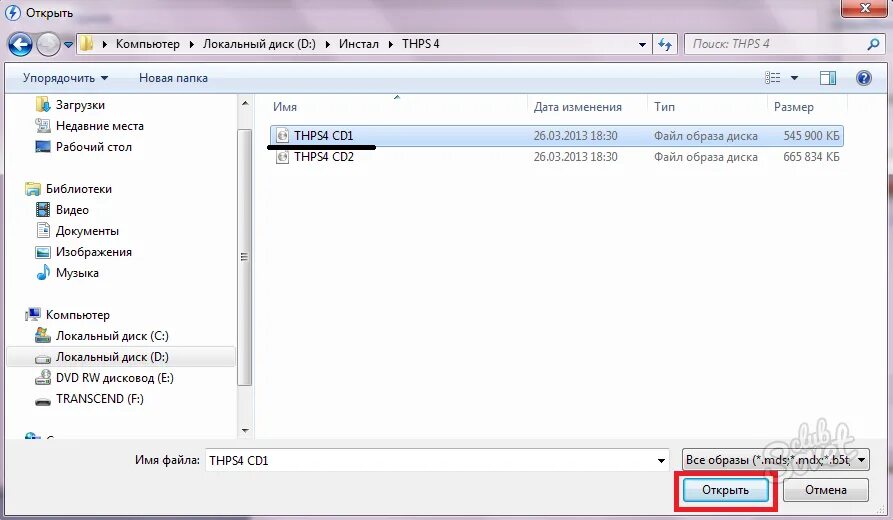893x520 pixels.
Task: Click the DVD RW drive icon
Action: click(43, 378)
